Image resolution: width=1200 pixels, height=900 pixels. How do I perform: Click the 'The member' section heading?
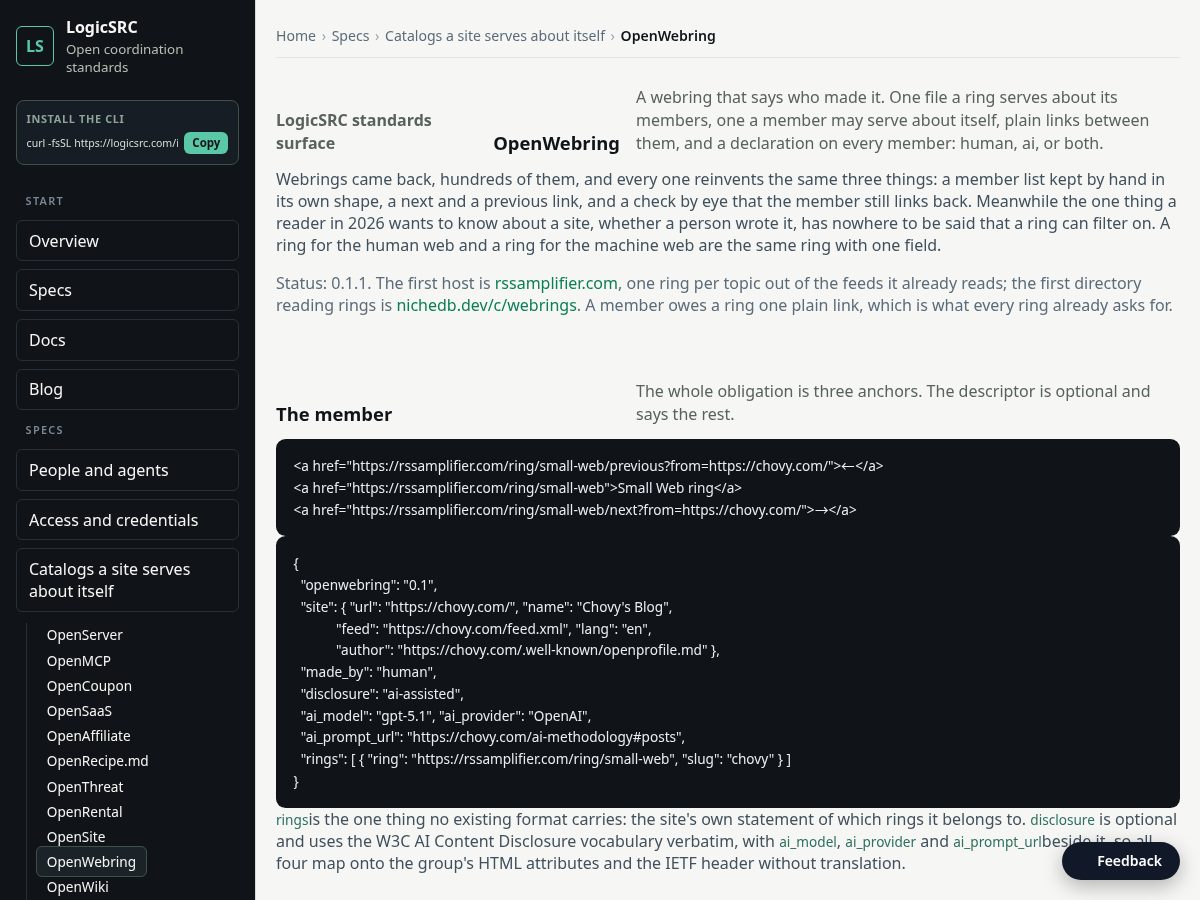pos(334,414)
